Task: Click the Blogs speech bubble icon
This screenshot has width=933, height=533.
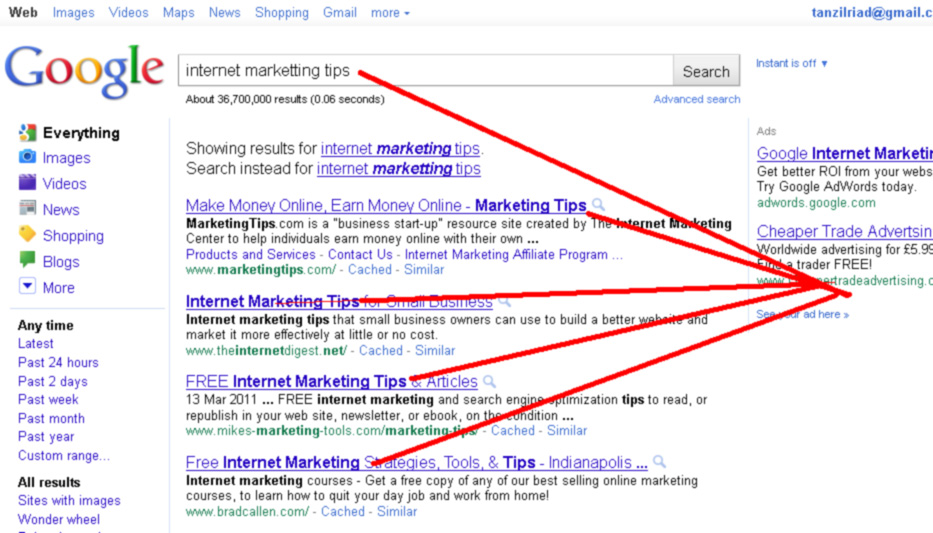Action: pos(27,260)
